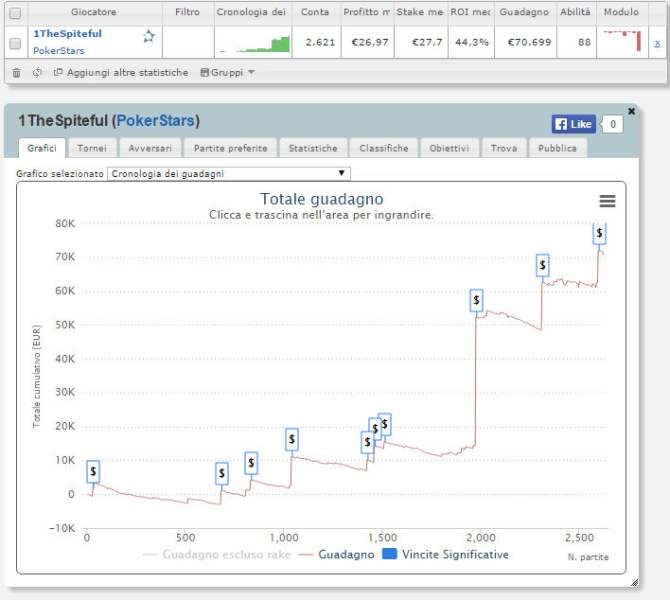Image resolution: width=670 pixels, height=600 pixels.
Task: Open the Trova tab
Action: (504, 148)
